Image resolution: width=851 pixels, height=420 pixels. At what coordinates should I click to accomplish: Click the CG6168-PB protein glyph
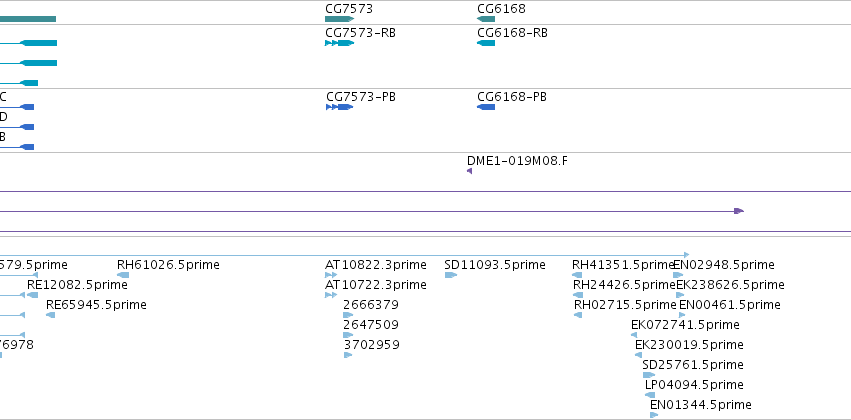486,107
